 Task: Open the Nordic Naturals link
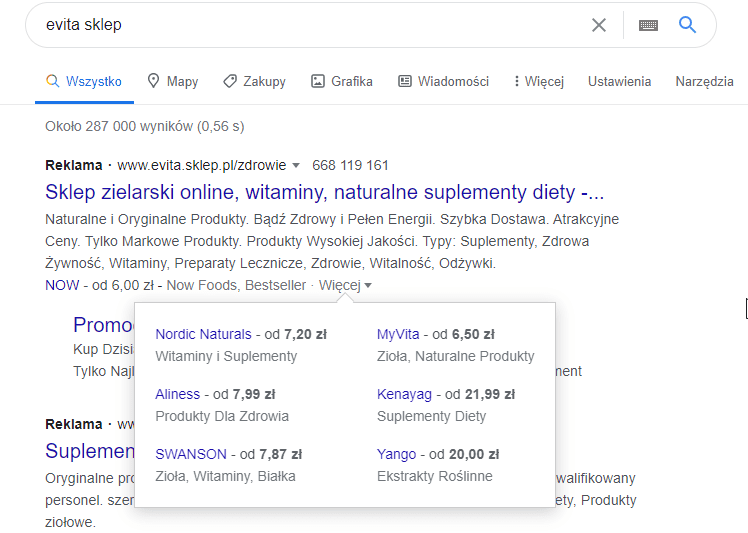click(x=203, y=334)
